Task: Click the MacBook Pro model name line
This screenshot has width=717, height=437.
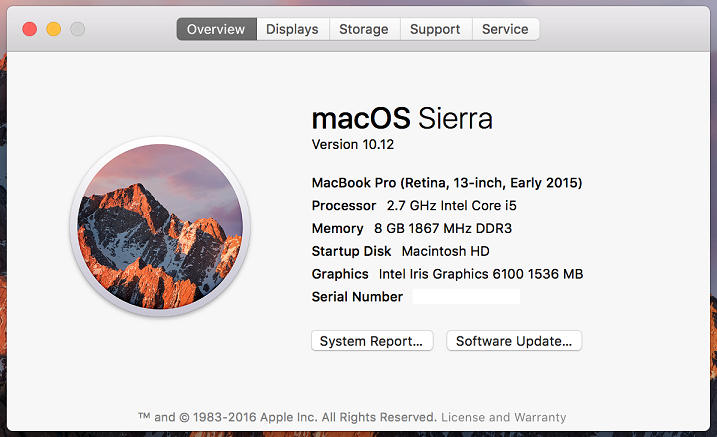Action: (x=447, y=183)
